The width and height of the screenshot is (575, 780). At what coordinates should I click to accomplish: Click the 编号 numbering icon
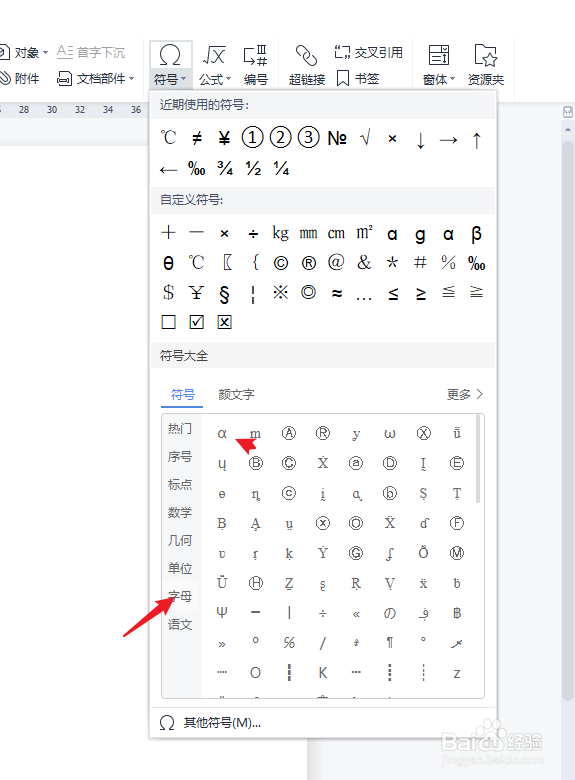pos(256,56)
